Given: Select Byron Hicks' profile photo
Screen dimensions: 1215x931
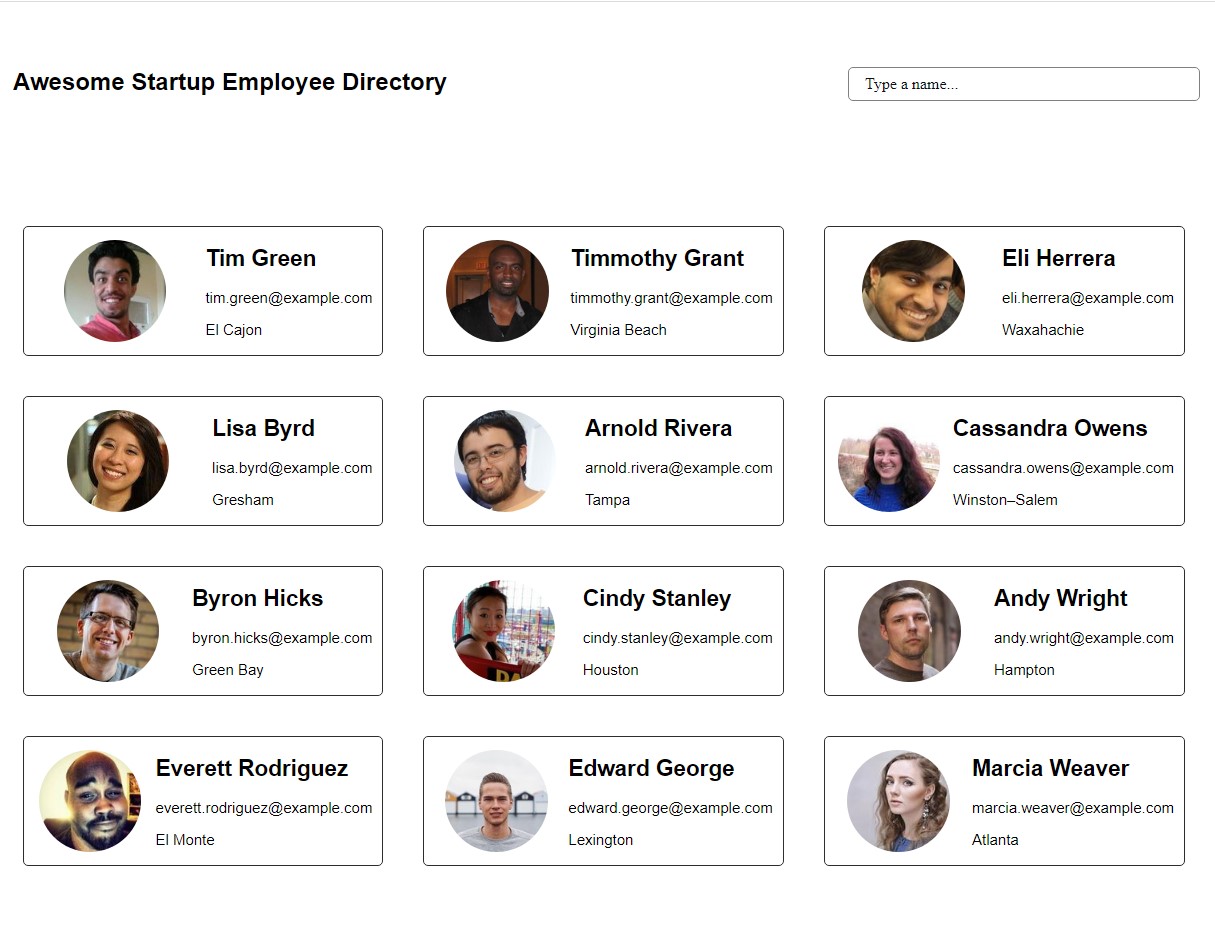Looking at the screenshot, I should 108,631.
